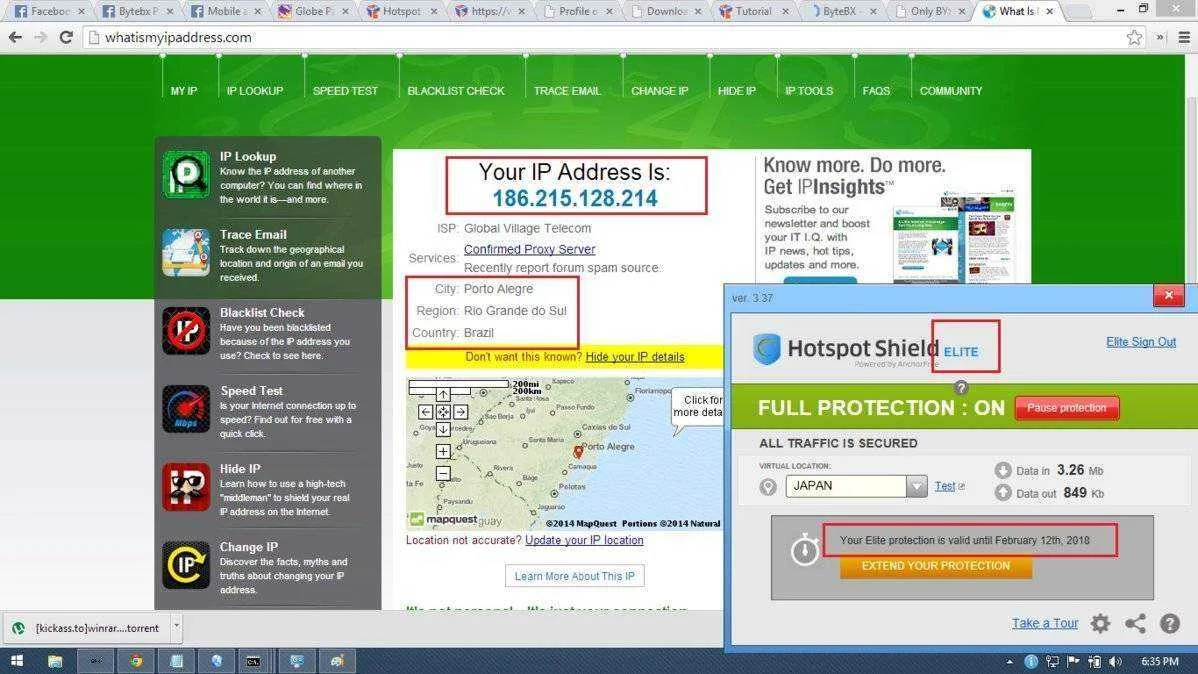The image size is (1198, 674).
Task: Pan the map down with arrow button
Action: pos(443,429)
